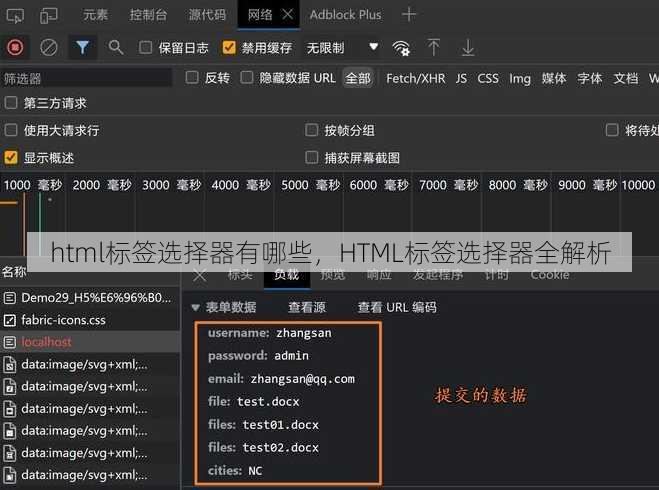
Task: Enable 使用大请求行 checkbox
Action: click(11, 130)
